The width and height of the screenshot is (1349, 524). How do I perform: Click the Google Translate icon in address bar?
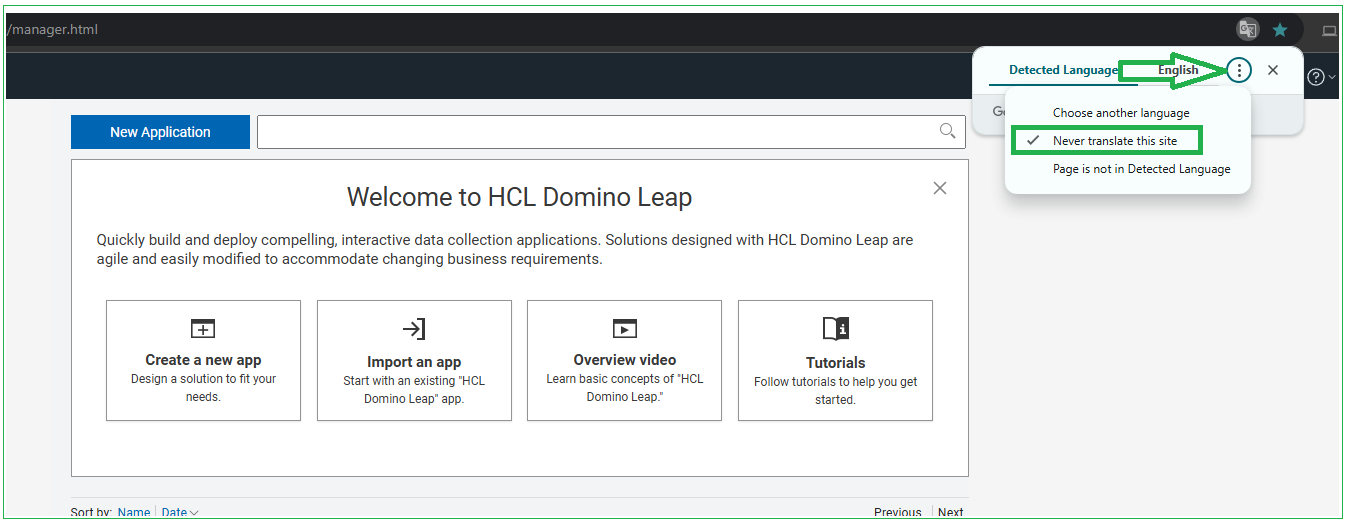[1247, 30]
